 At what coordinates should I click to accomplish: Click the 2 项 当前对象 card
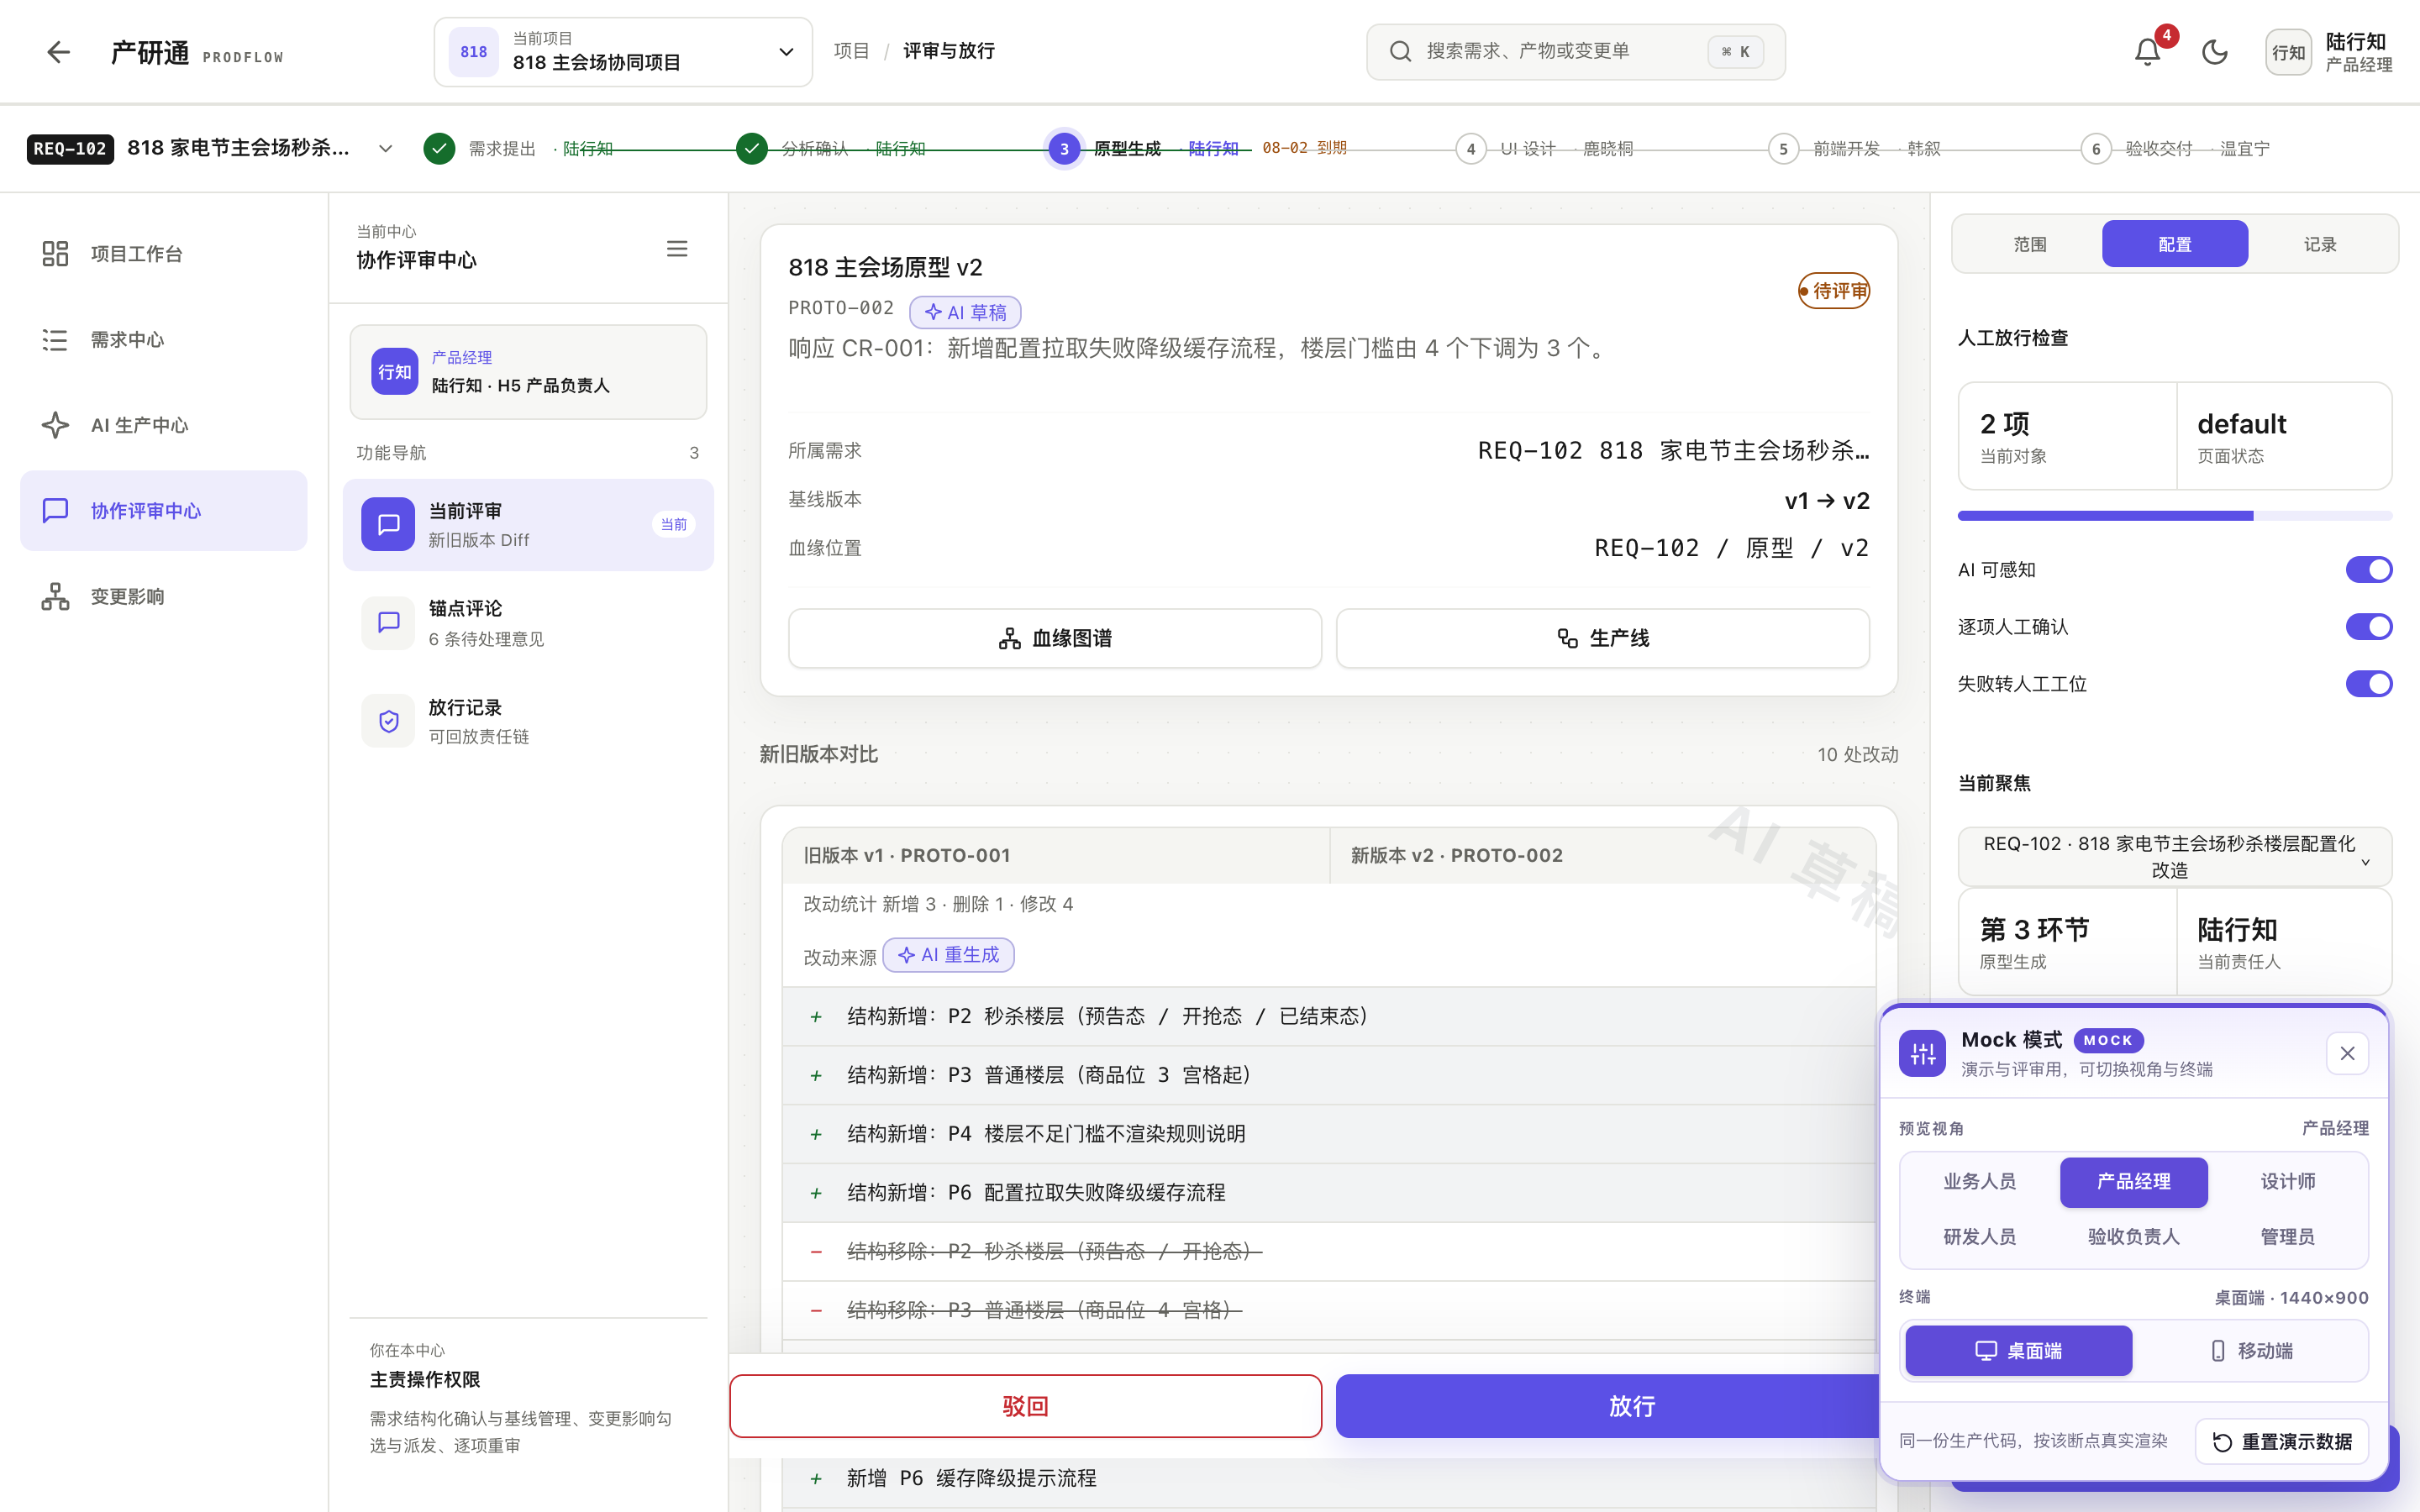pyautogui.click(x=2067, y=436)
